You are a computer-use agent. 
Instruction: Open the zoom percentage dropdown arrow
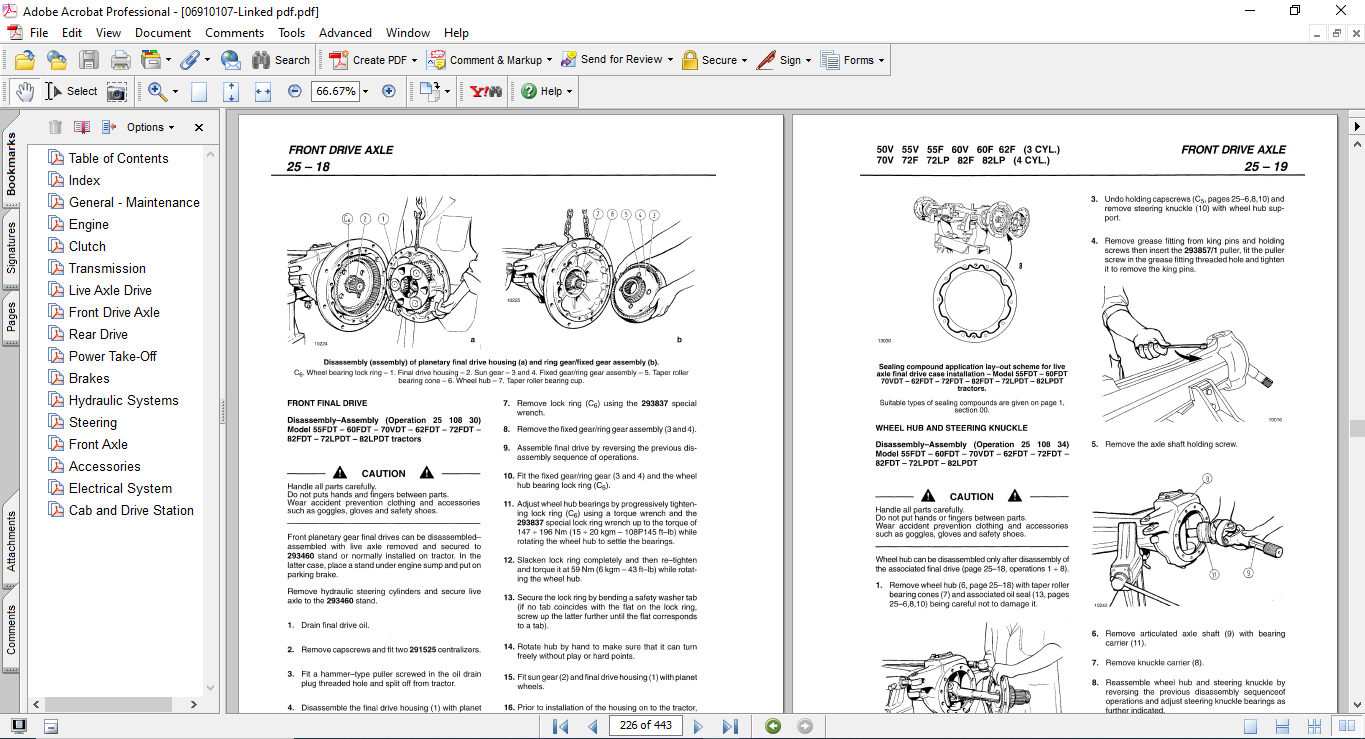(x=364, y=91)
